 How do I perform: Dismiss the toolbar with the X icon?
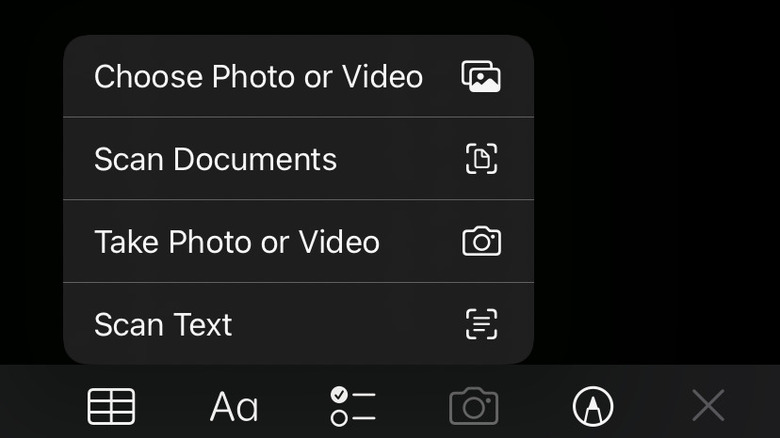tap(708, 406)
